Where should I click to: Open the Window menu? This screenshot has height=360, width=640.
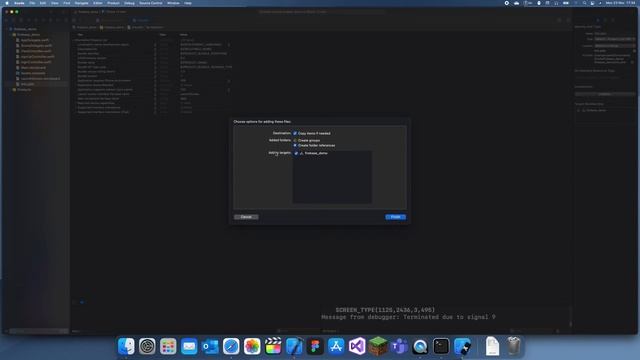click(173, 3)
